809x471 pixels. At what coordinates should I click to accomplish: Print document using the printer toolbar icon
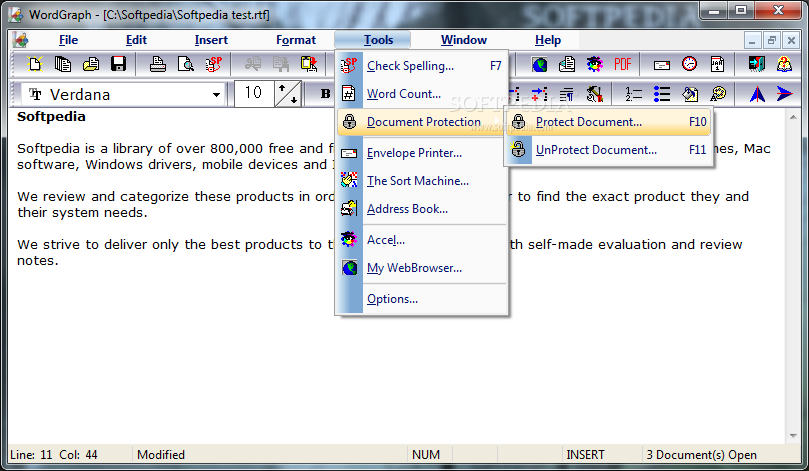tap(157, 64)
